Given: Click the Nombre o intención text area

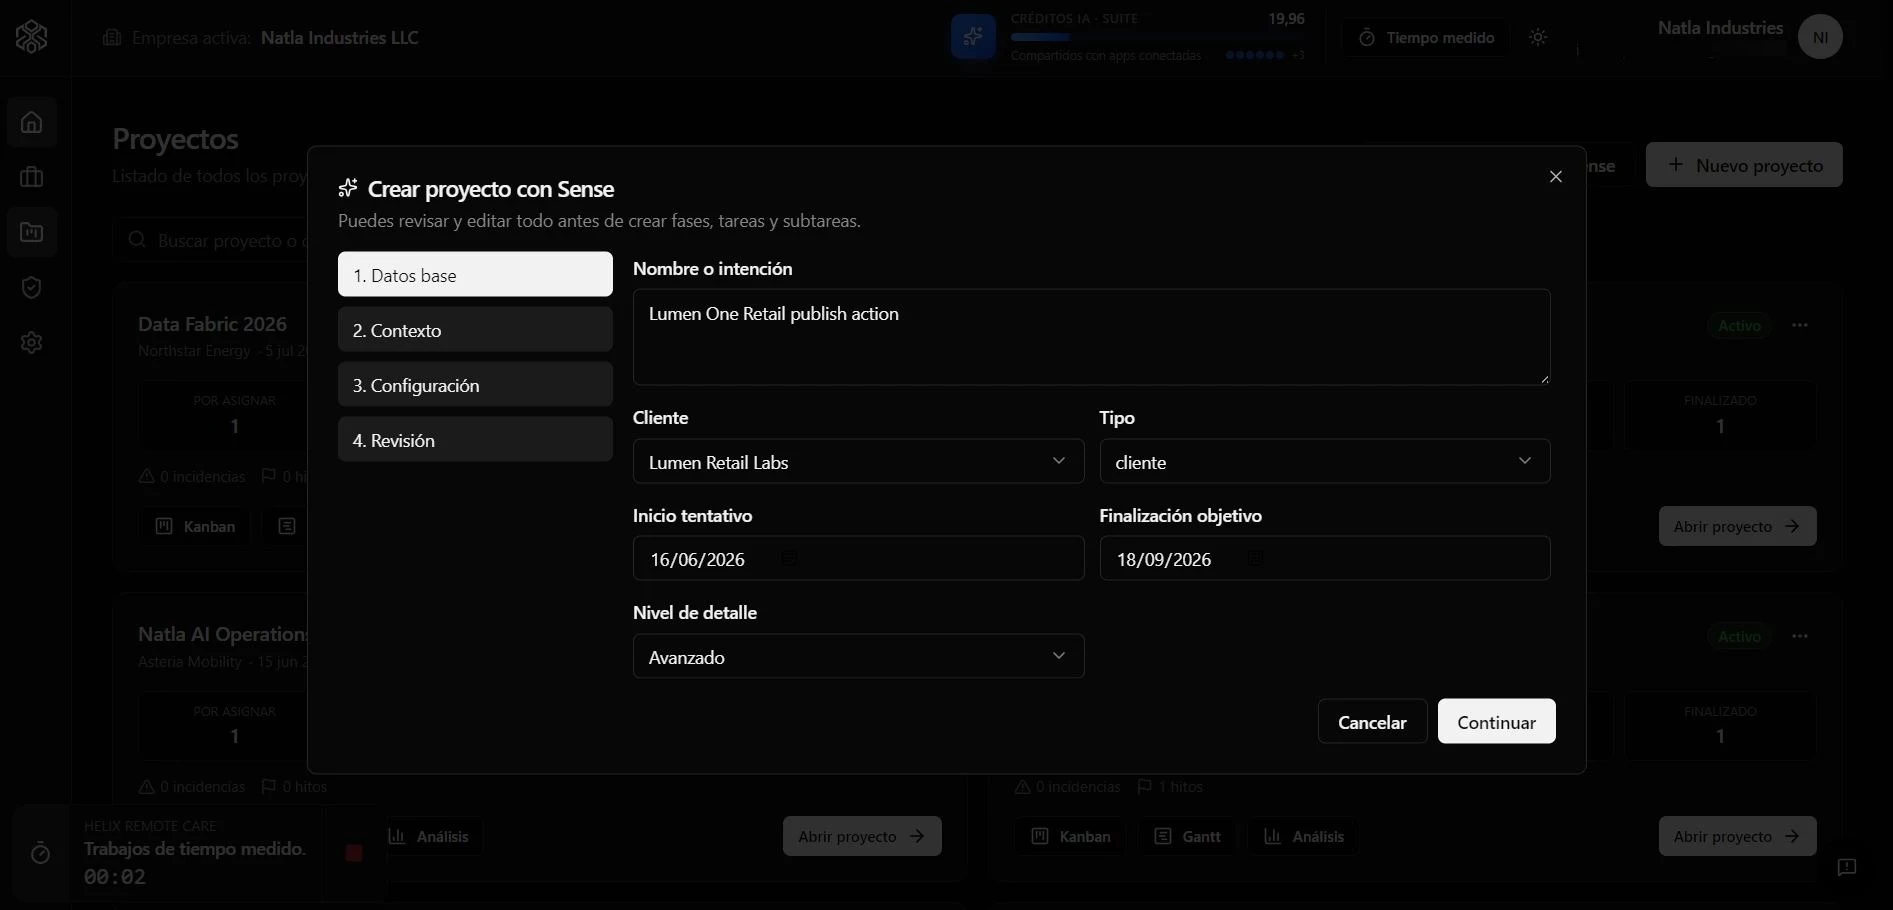Looking at the screenshot, I should [x=1091, y=337].
